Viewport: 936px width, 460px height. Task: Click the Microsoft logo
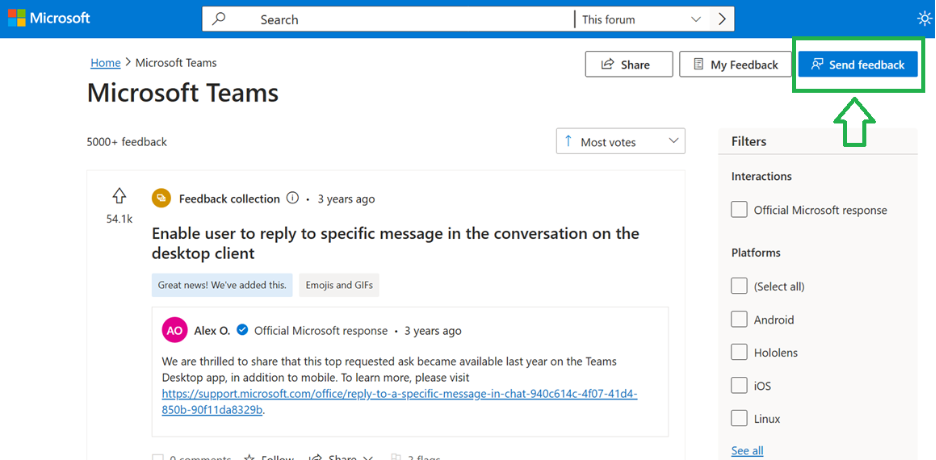pyautogui.click(x=48, y=18)
